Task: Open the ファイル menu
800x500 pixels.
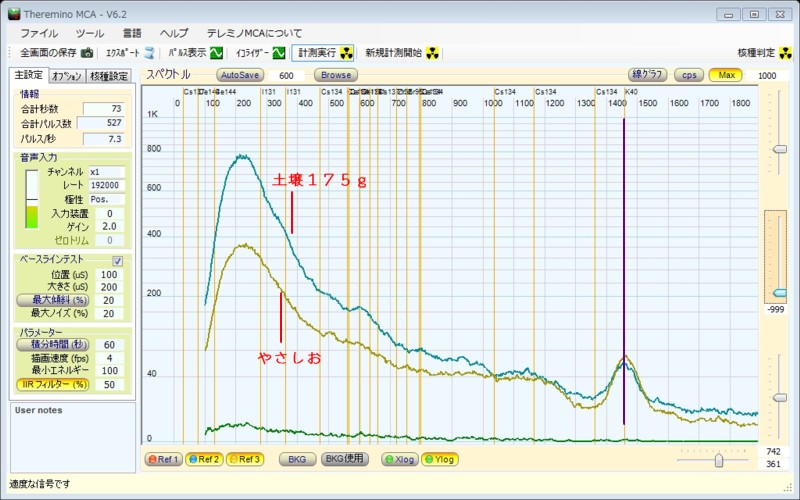Action: (x=39, y=33)
